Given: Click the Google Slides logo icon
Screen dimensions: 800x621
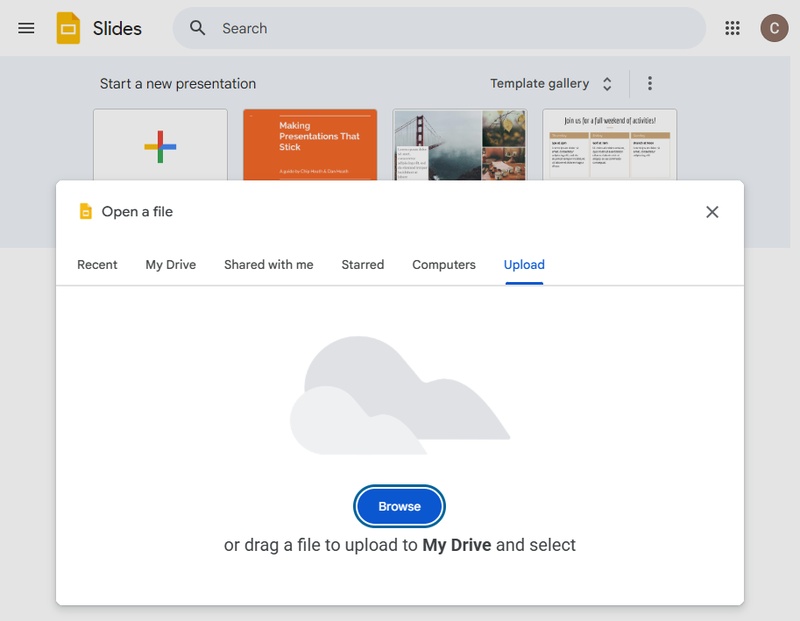Looking at the screenshot, I should (x=69, y=27).
